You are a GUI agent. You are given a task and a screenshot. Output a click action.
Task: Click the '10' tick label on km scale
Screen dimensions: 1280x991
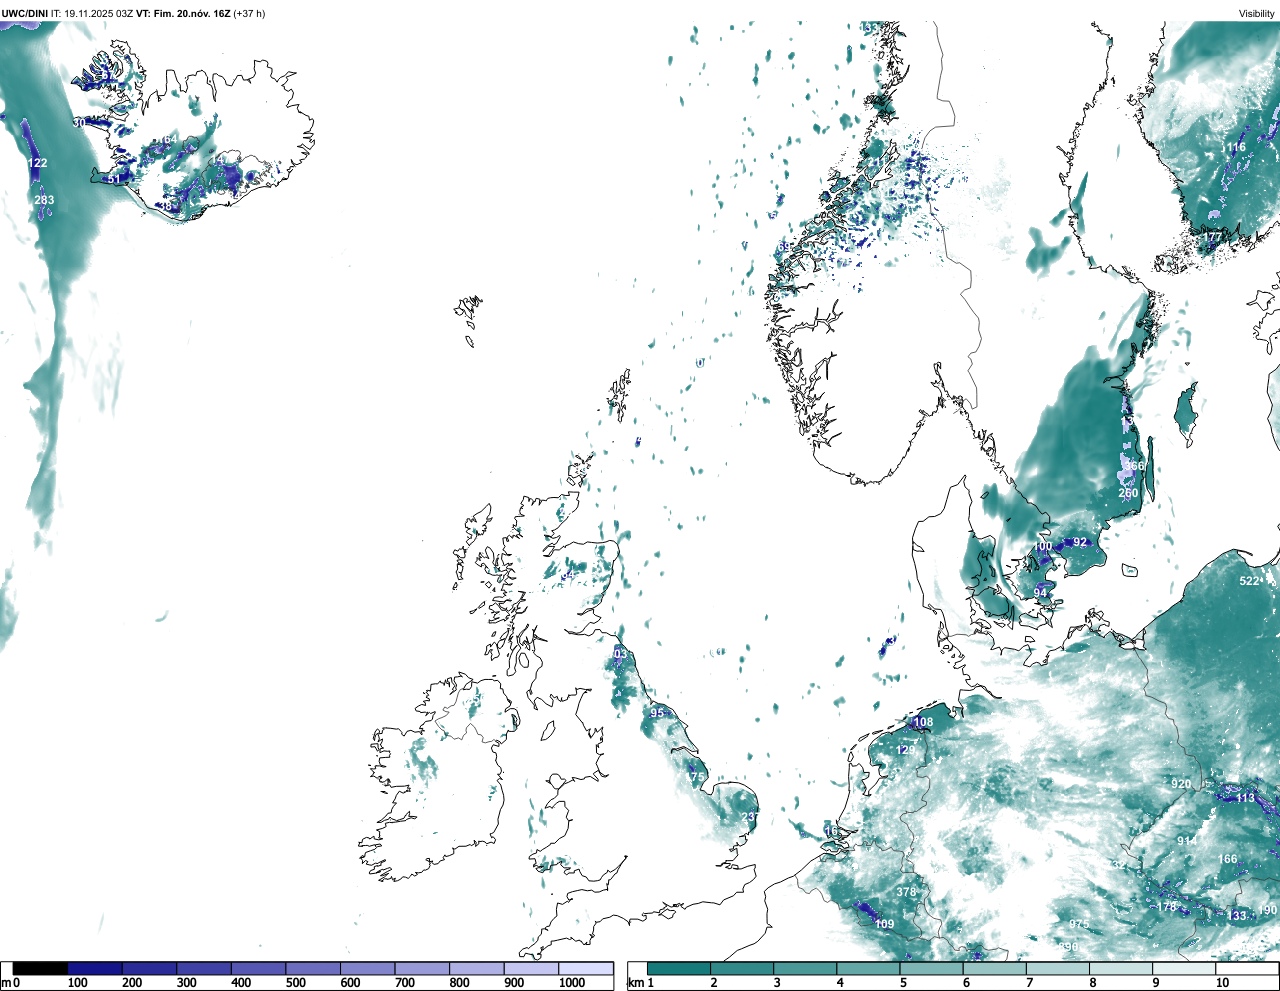click(x=1222, y=983)
